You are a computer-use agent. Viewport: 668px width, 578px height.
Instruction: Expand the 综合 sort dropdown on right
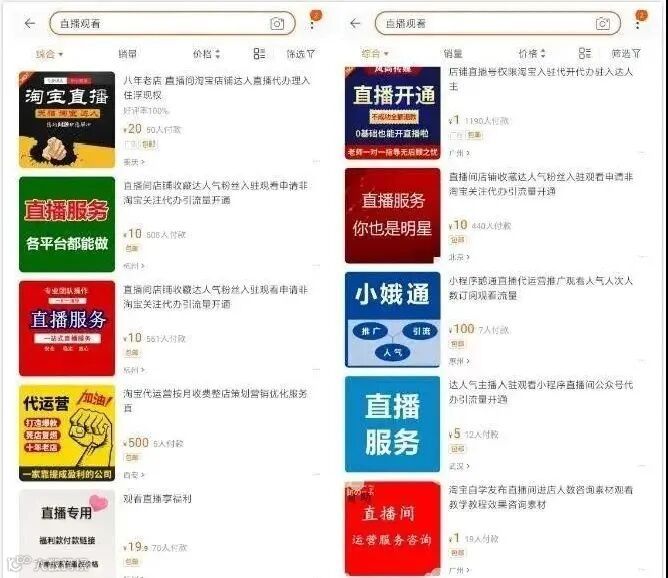[x=375, y=54]
